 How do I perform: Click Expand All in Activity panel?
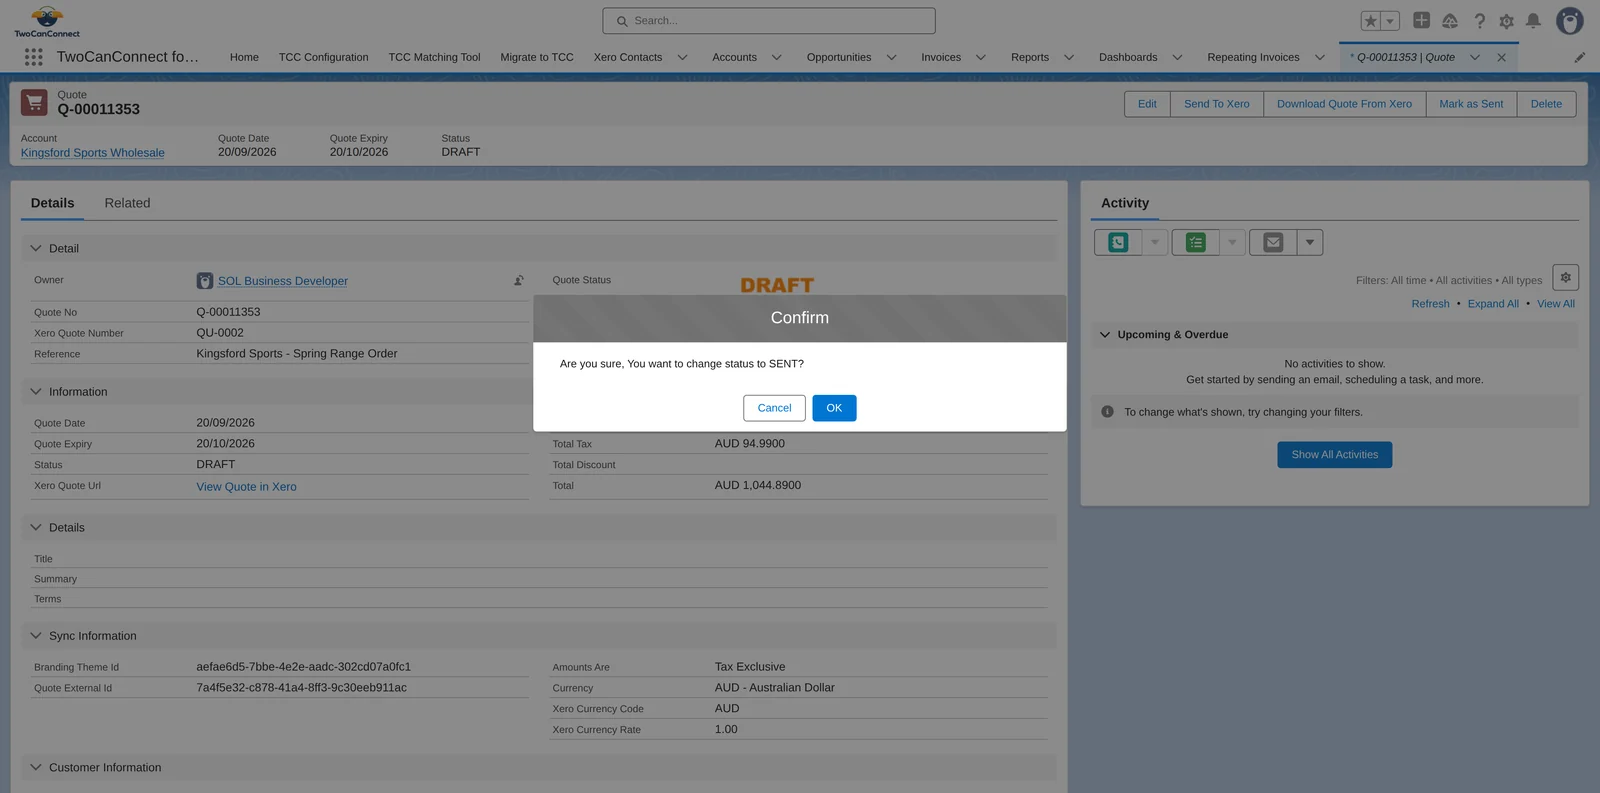click(x=1493, y=304)
